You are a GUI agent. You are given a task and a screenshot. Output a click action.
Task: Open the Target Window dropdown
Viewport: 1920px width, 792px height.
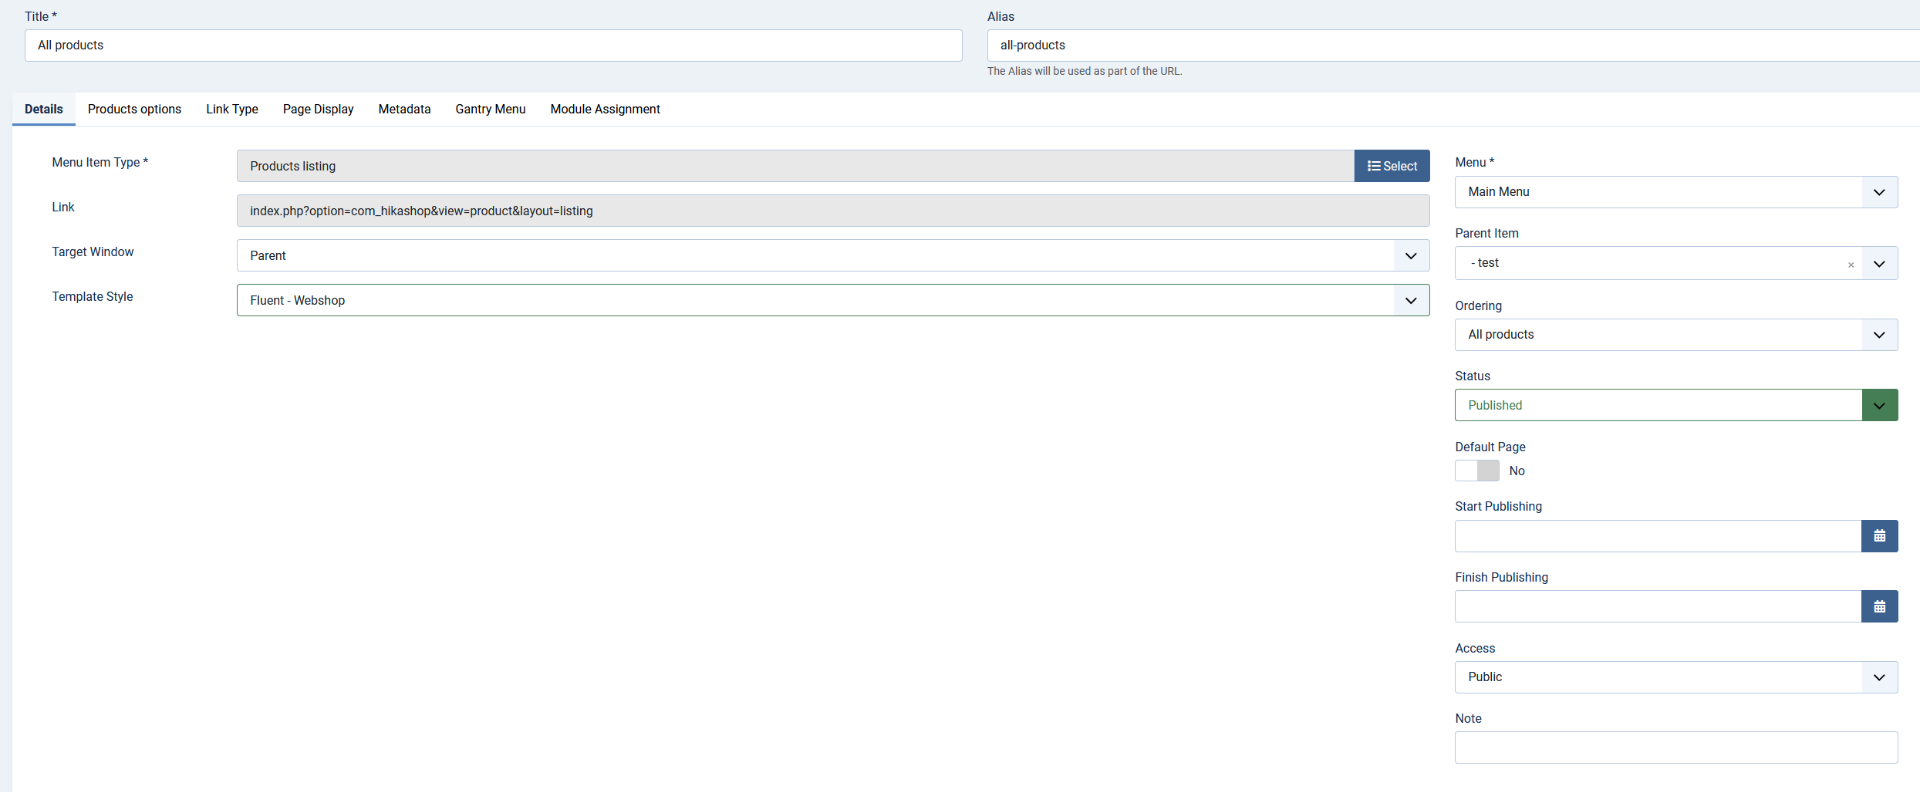(833, 255)
